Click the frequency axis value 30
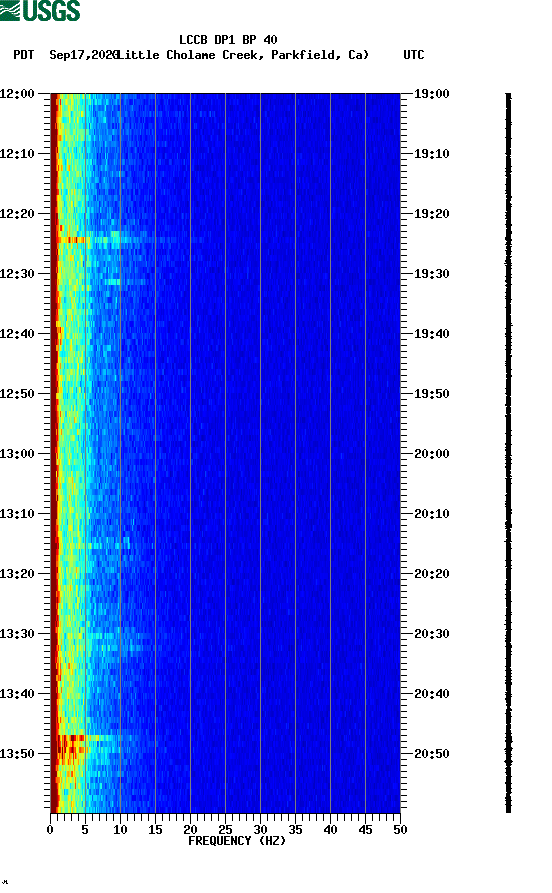The width and height of the screenshot is (552, 893). point(260,830)
